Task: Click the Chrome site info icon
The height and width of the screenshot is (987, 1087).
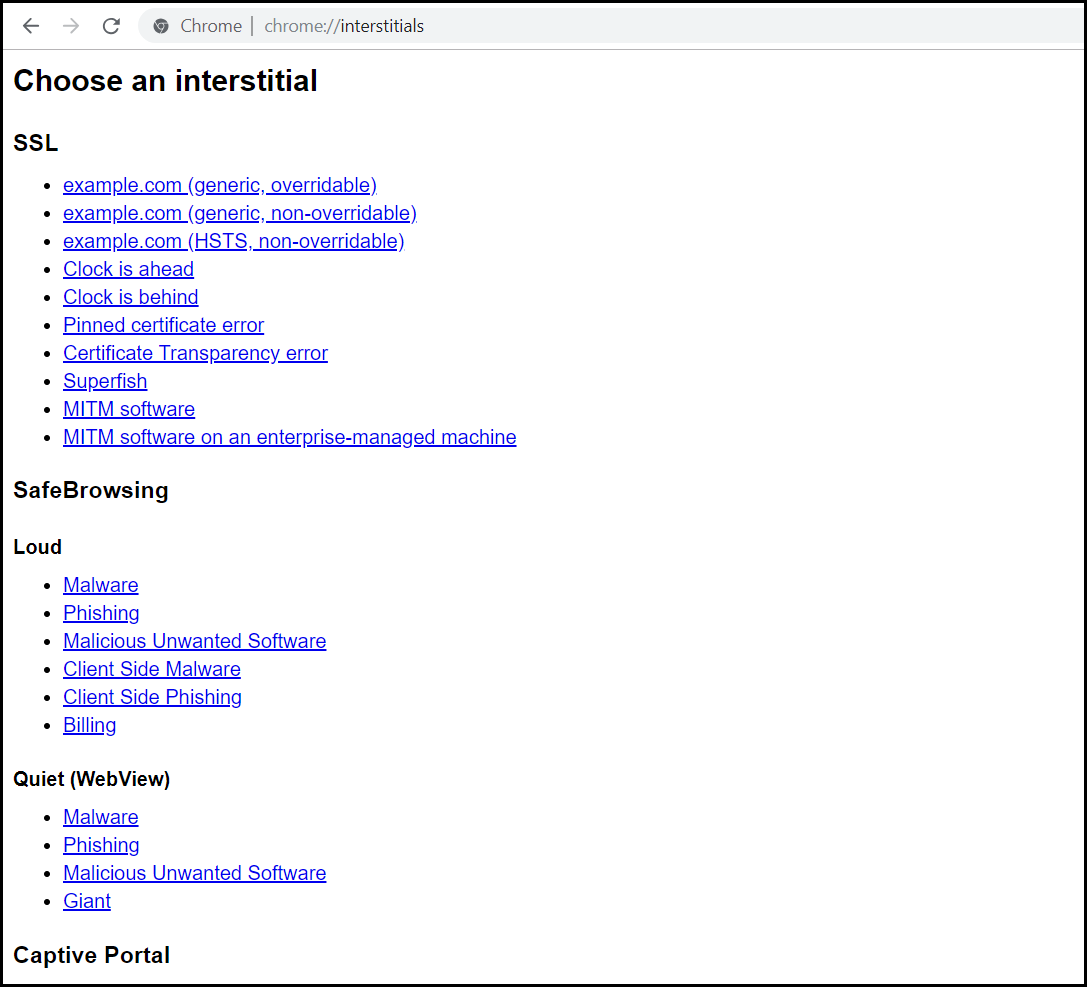Action: pyautogui.click(x=161, y=26)
